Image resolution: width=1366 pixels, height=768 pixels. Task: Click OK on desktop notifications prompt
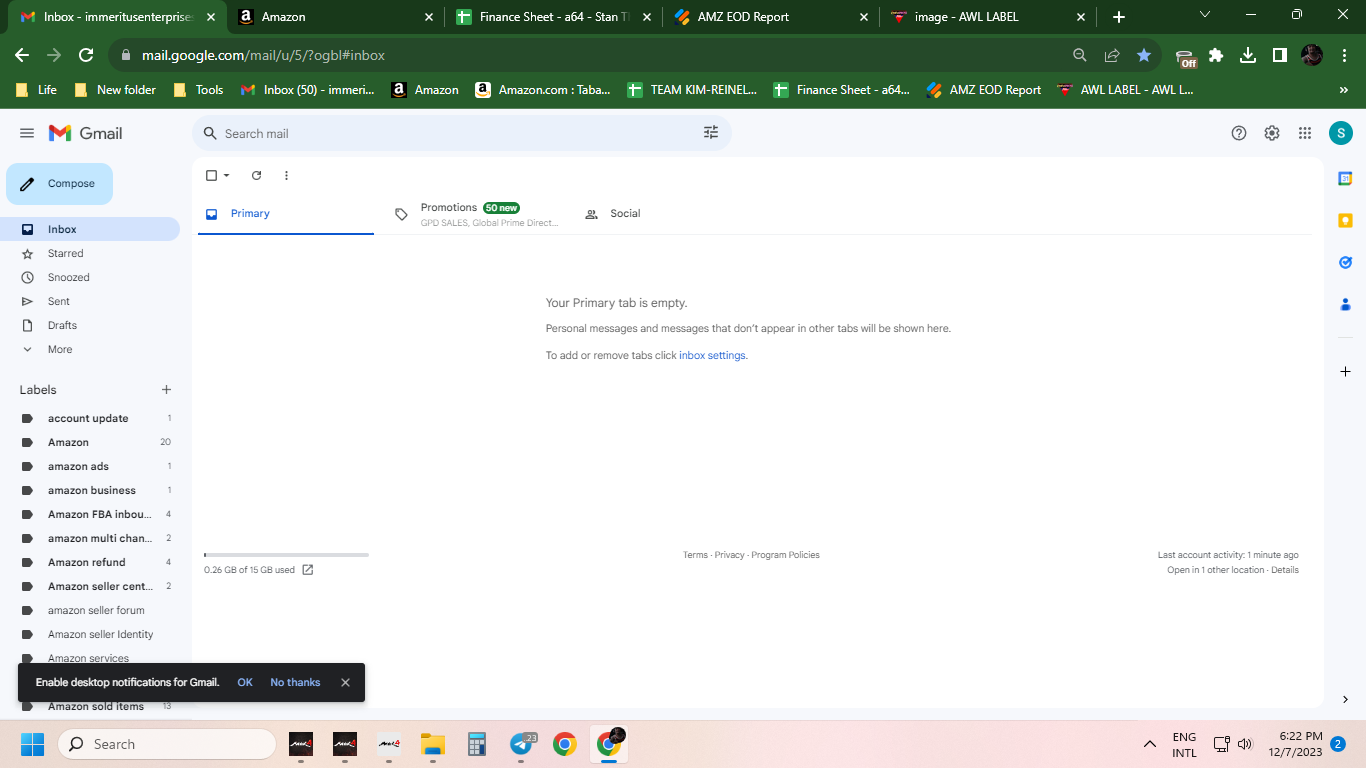[245, 682]
